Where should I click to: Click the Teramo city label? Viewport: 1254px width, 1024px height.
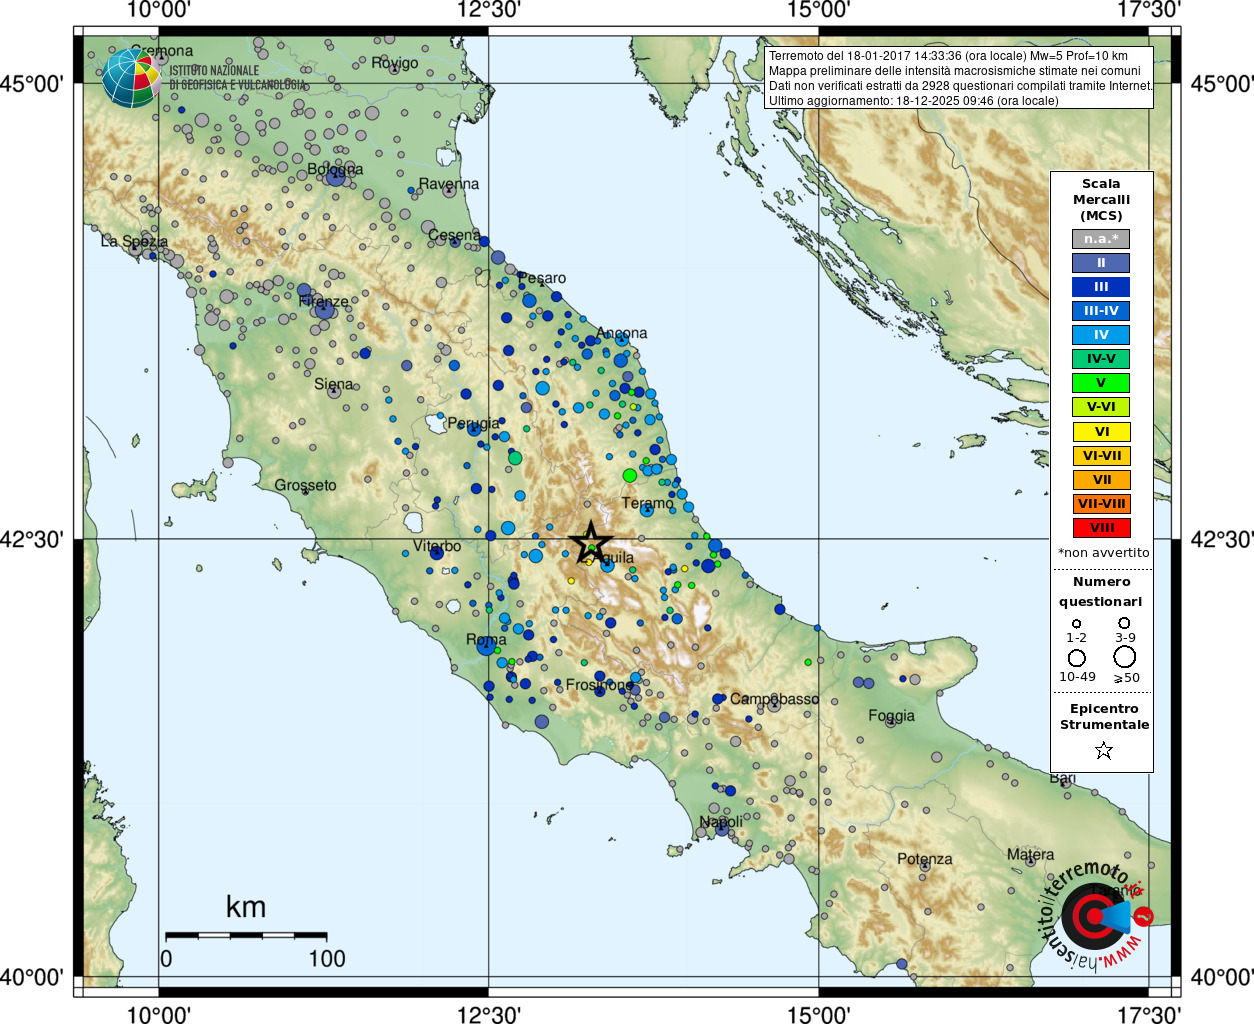648,503
